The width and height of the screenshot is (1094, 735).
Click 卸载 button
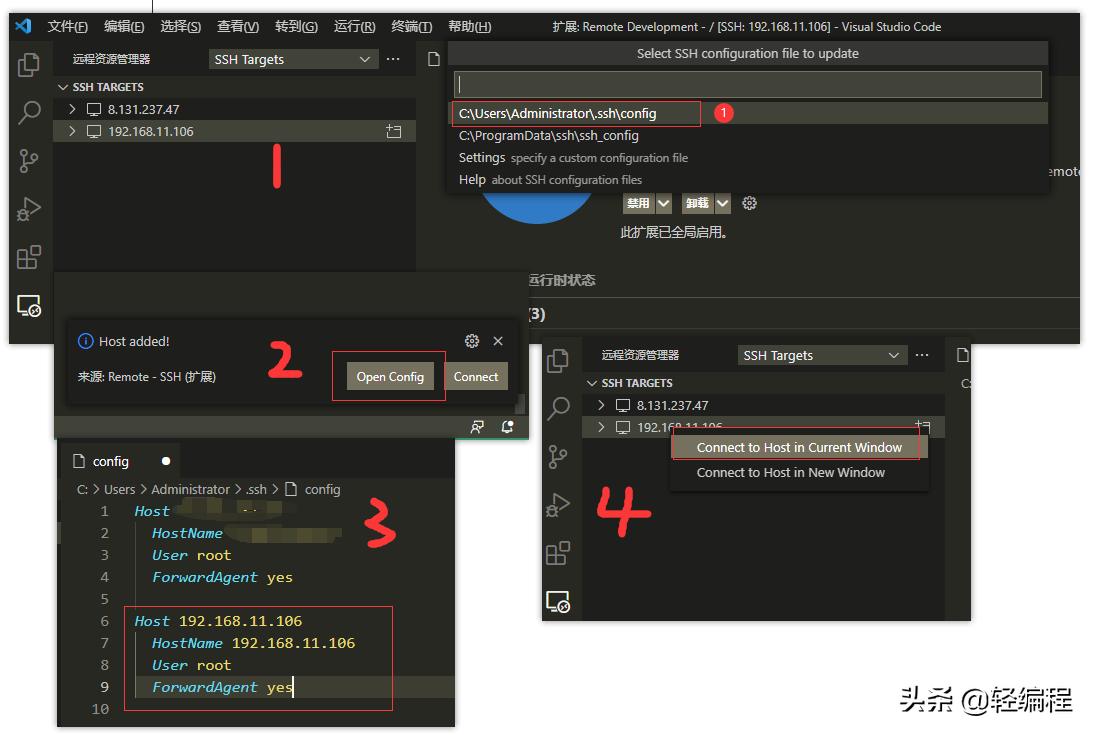click(x=698, y=203)
